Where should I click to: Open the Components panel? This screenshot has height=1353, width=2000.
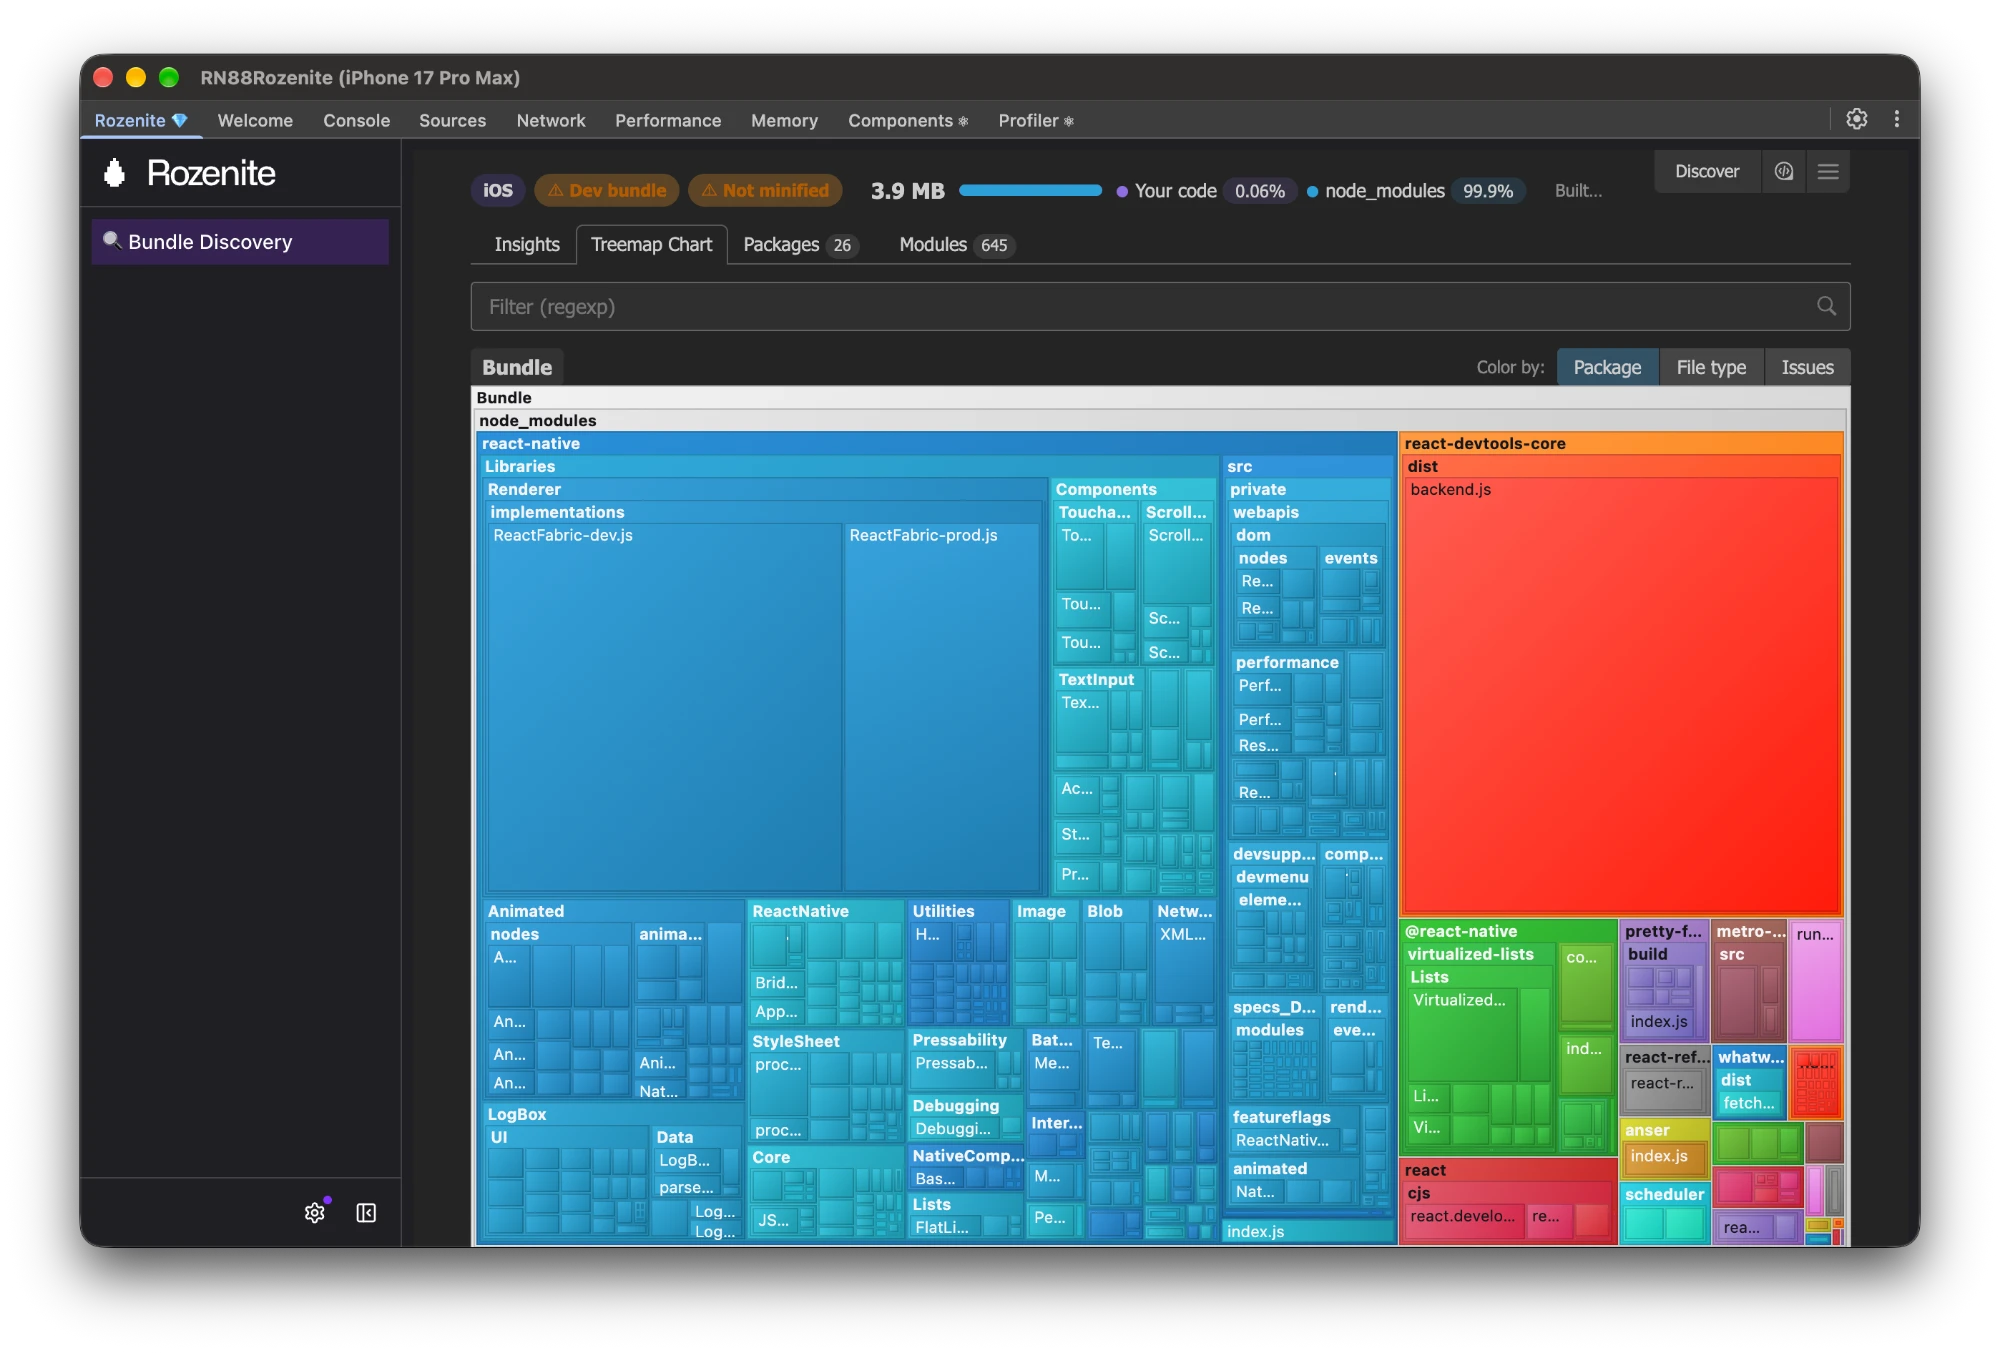[x=907, y=120]
